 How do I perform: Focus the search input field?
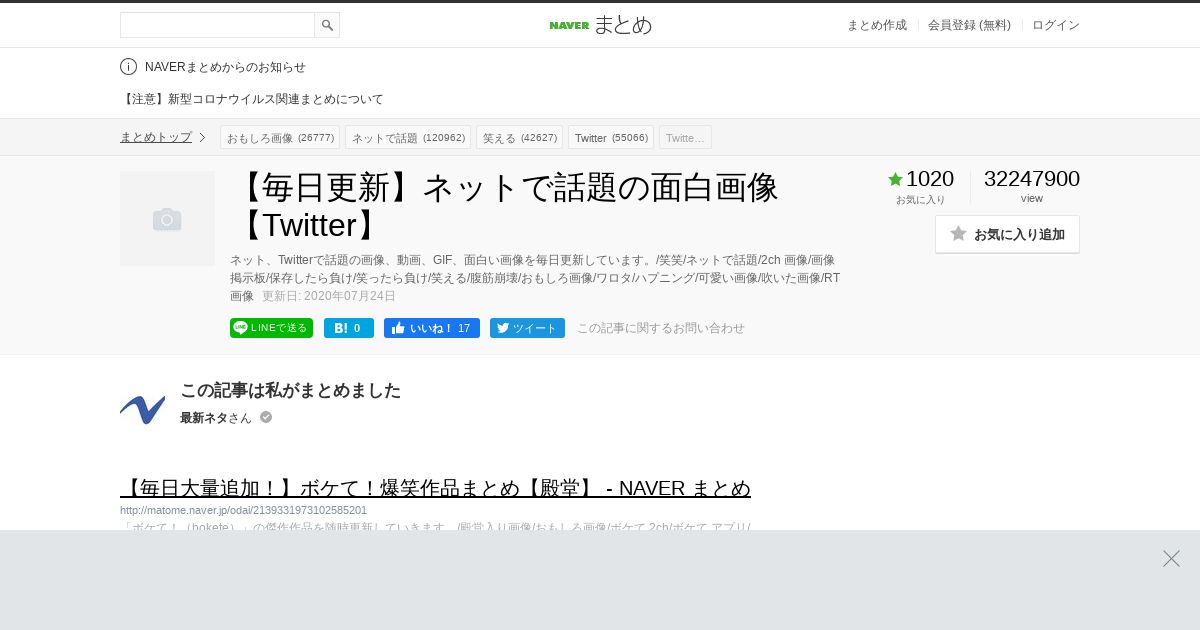[217, 25]
